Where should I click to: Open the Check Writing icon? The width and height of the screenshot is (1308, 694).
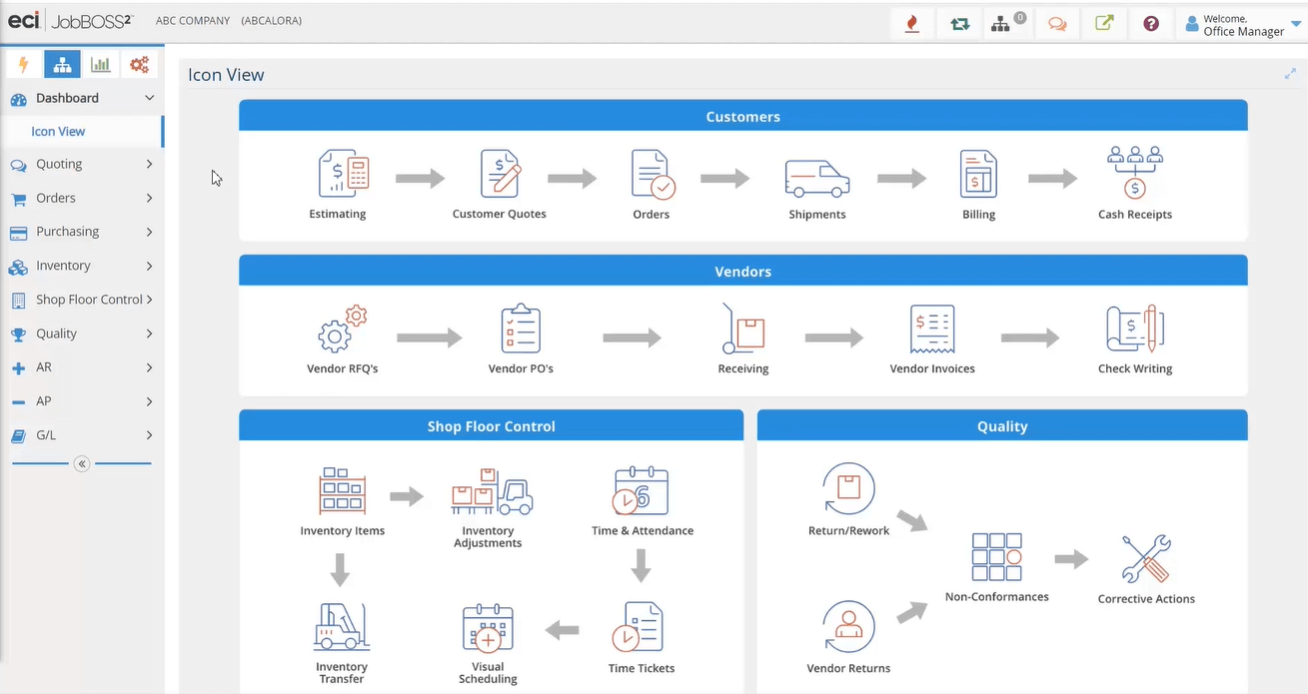(x=1135, y=329)
